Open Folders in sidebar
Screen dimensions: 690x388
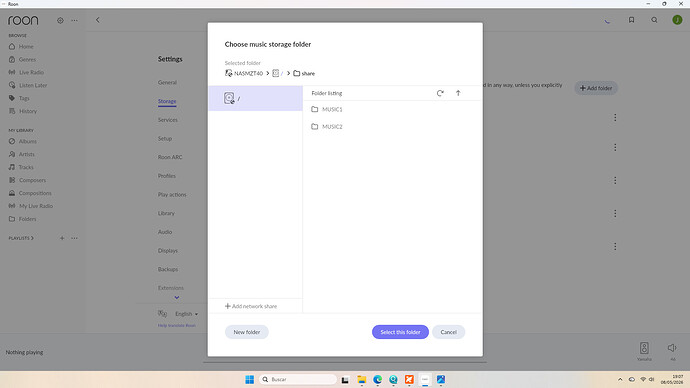(22, 219)
